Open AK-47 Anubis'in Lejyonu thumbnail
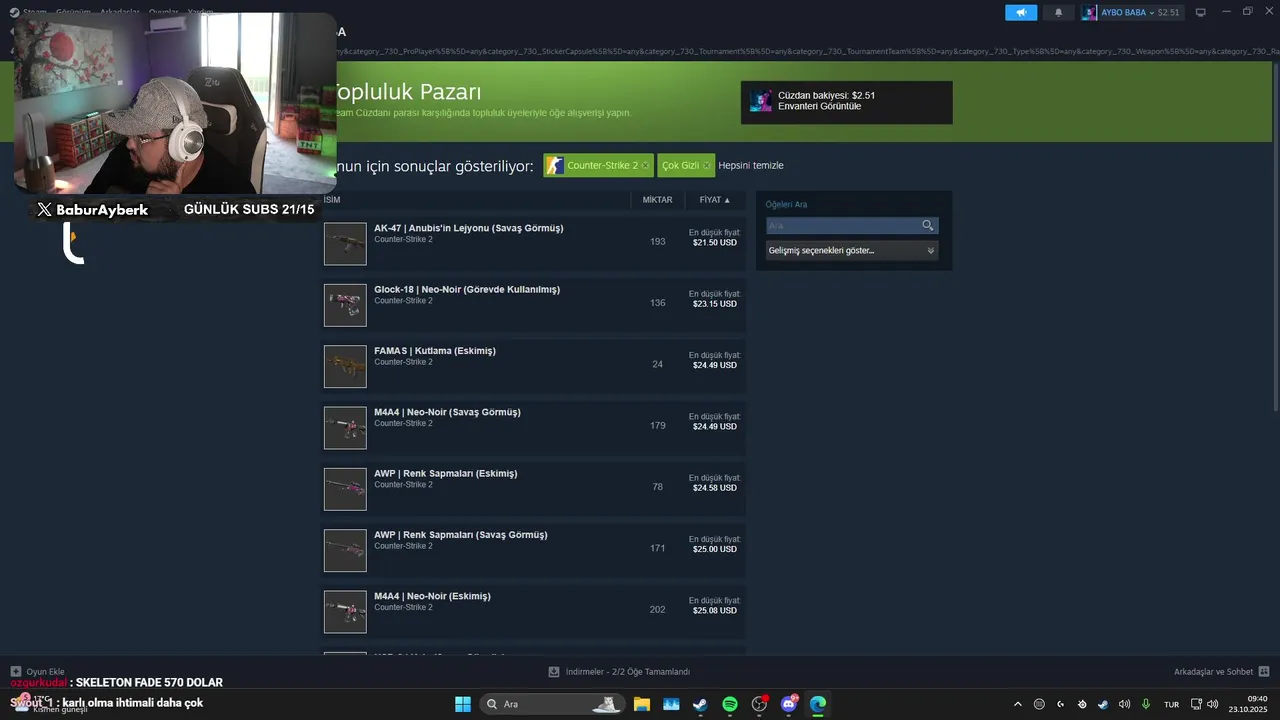 pos(345,244)
